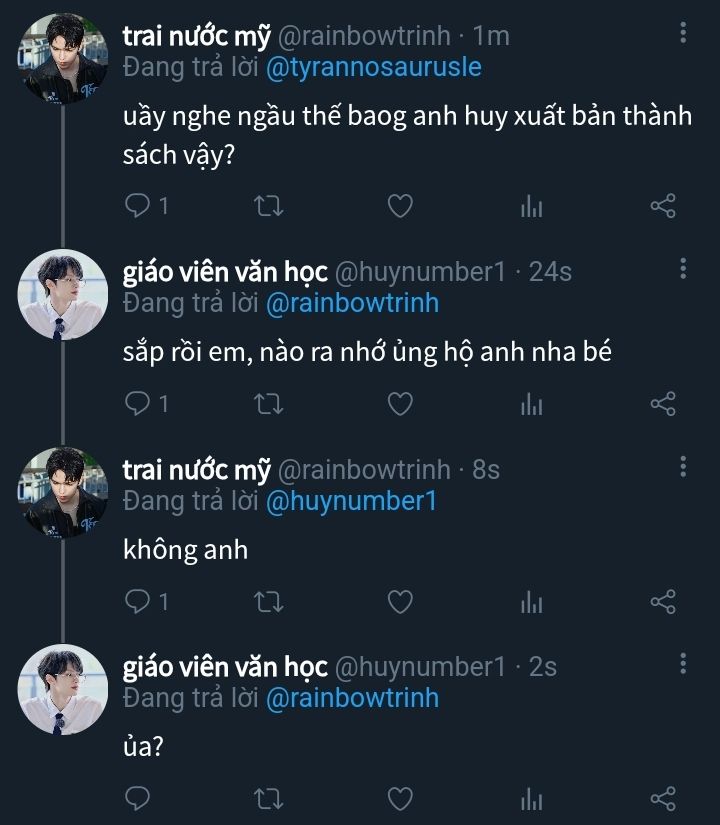Like the "không anh" tweet
The height and width of the screenshot is (825, 720).
(400, 601)
